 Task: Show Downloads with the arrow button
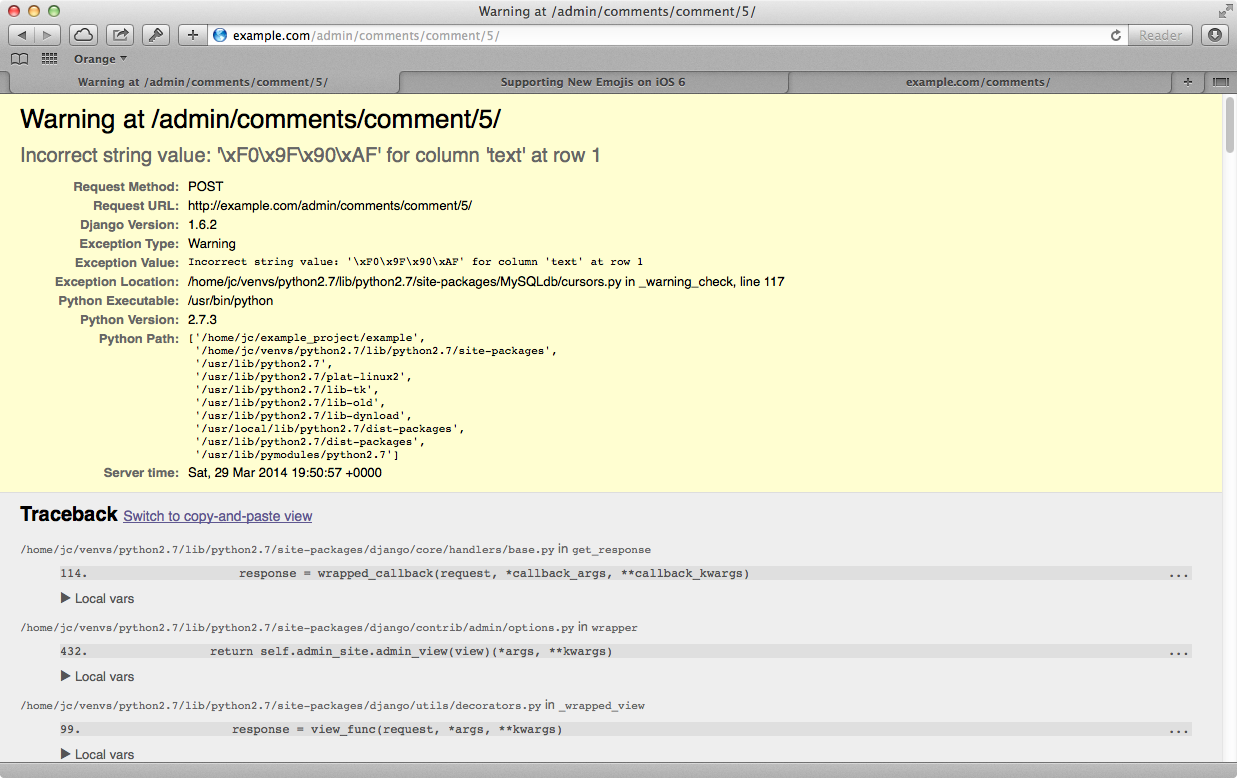coord(1214,35)
